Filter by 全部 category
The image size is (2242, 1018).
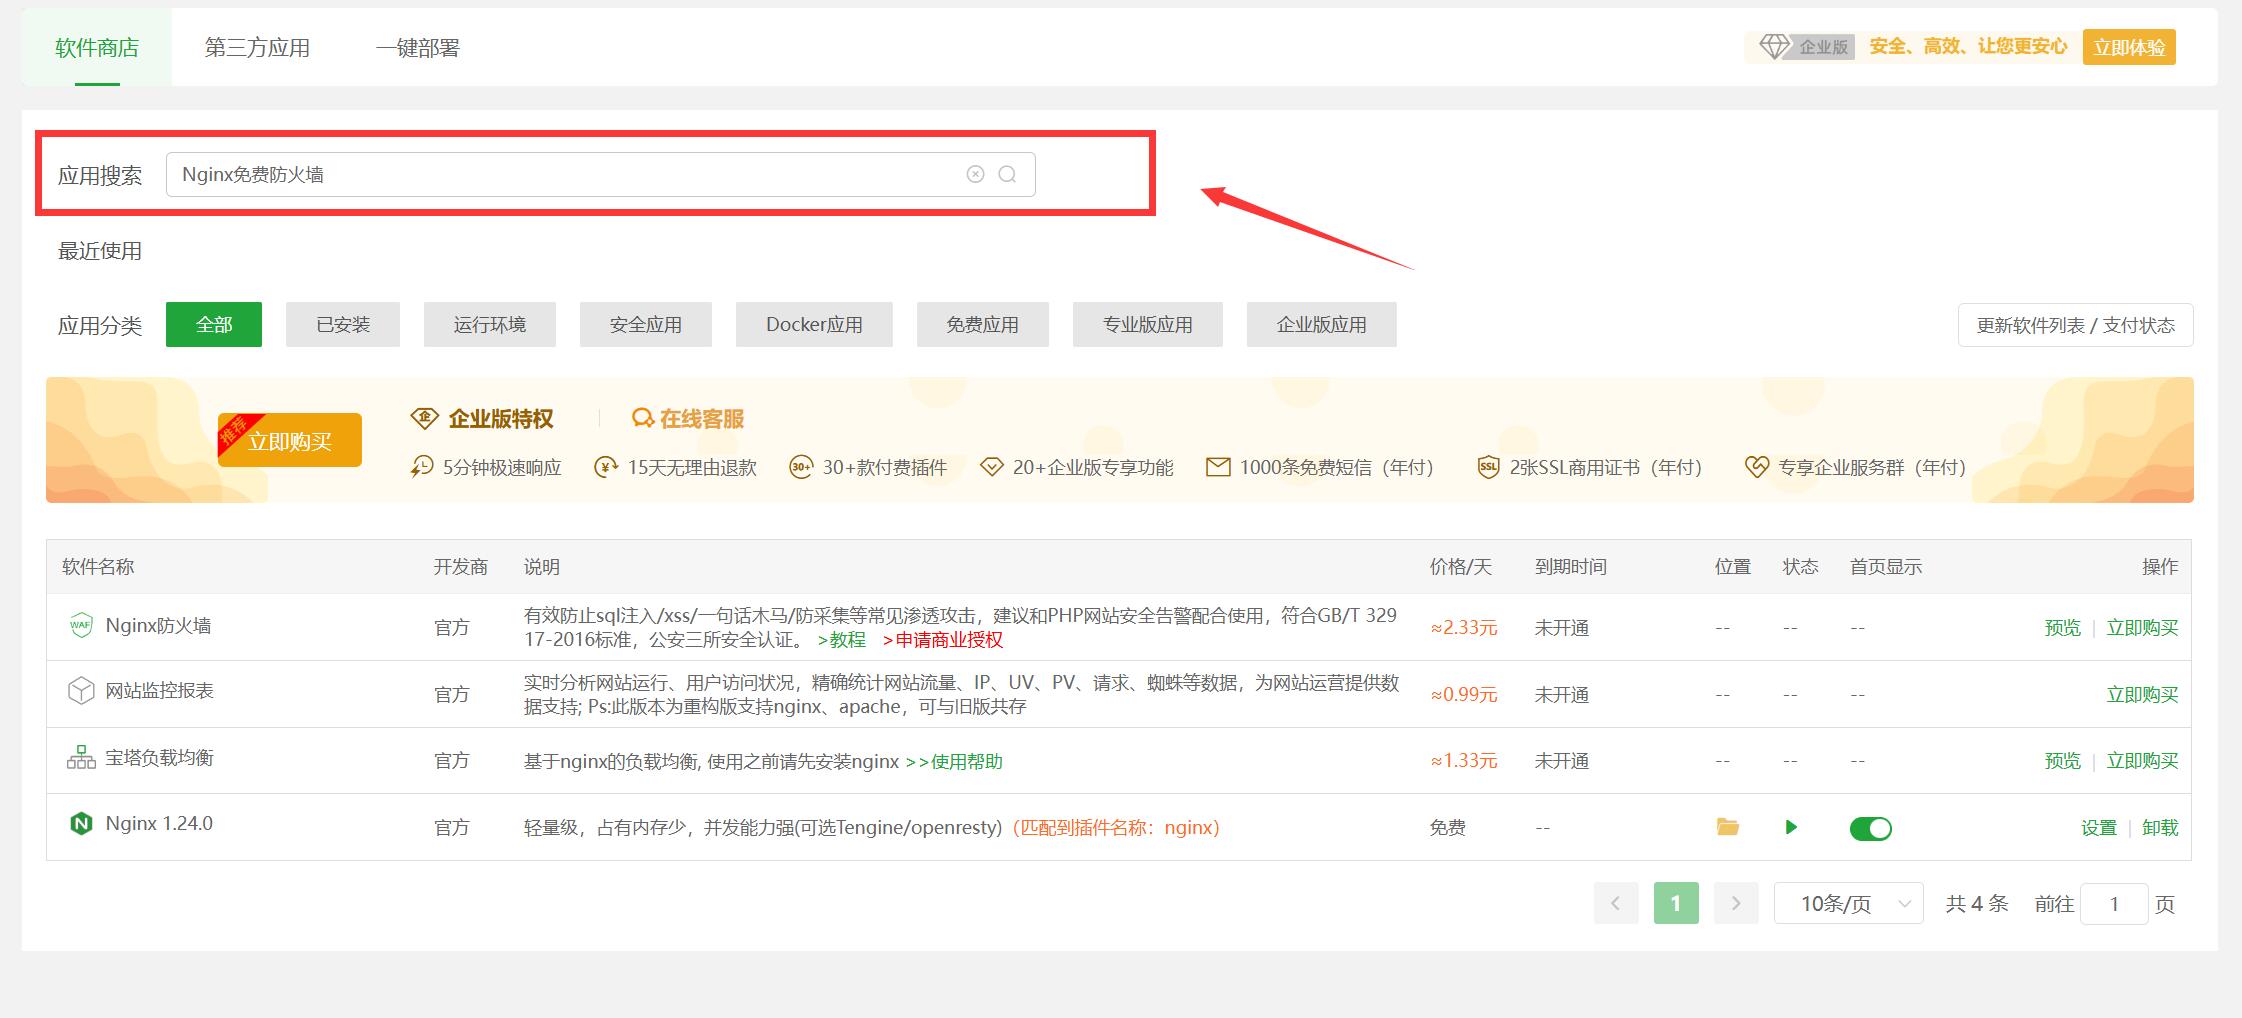coord(214,325)
